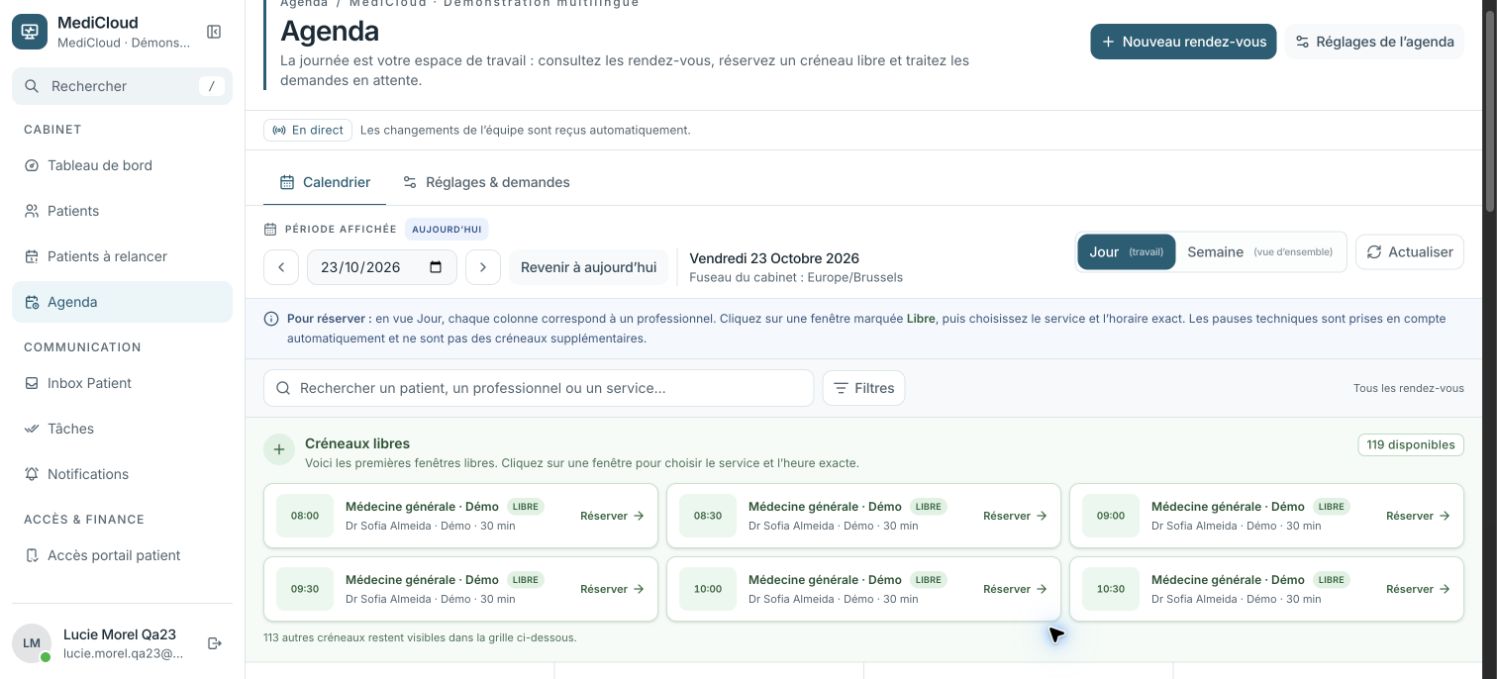
Task: Réserver the 08:00 slot
Action: click(x=611, y=516)
